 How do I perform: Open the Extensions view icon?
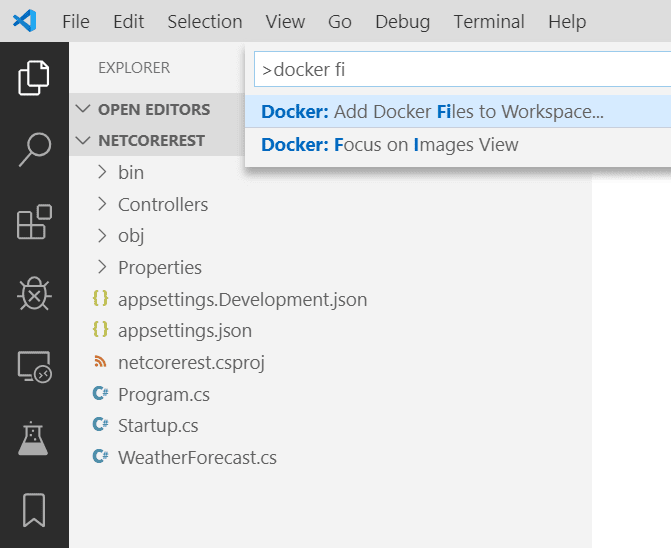click(34, 222)
